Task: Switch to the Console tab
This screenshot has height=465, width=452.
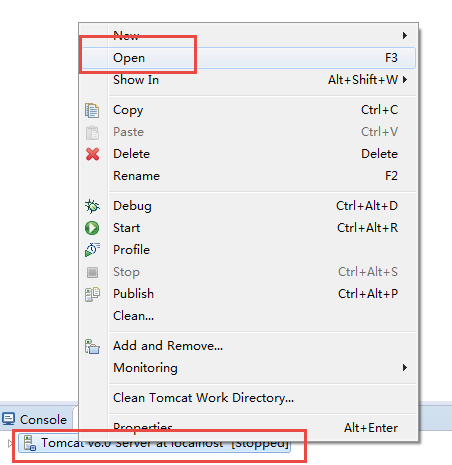Action: 35,419
